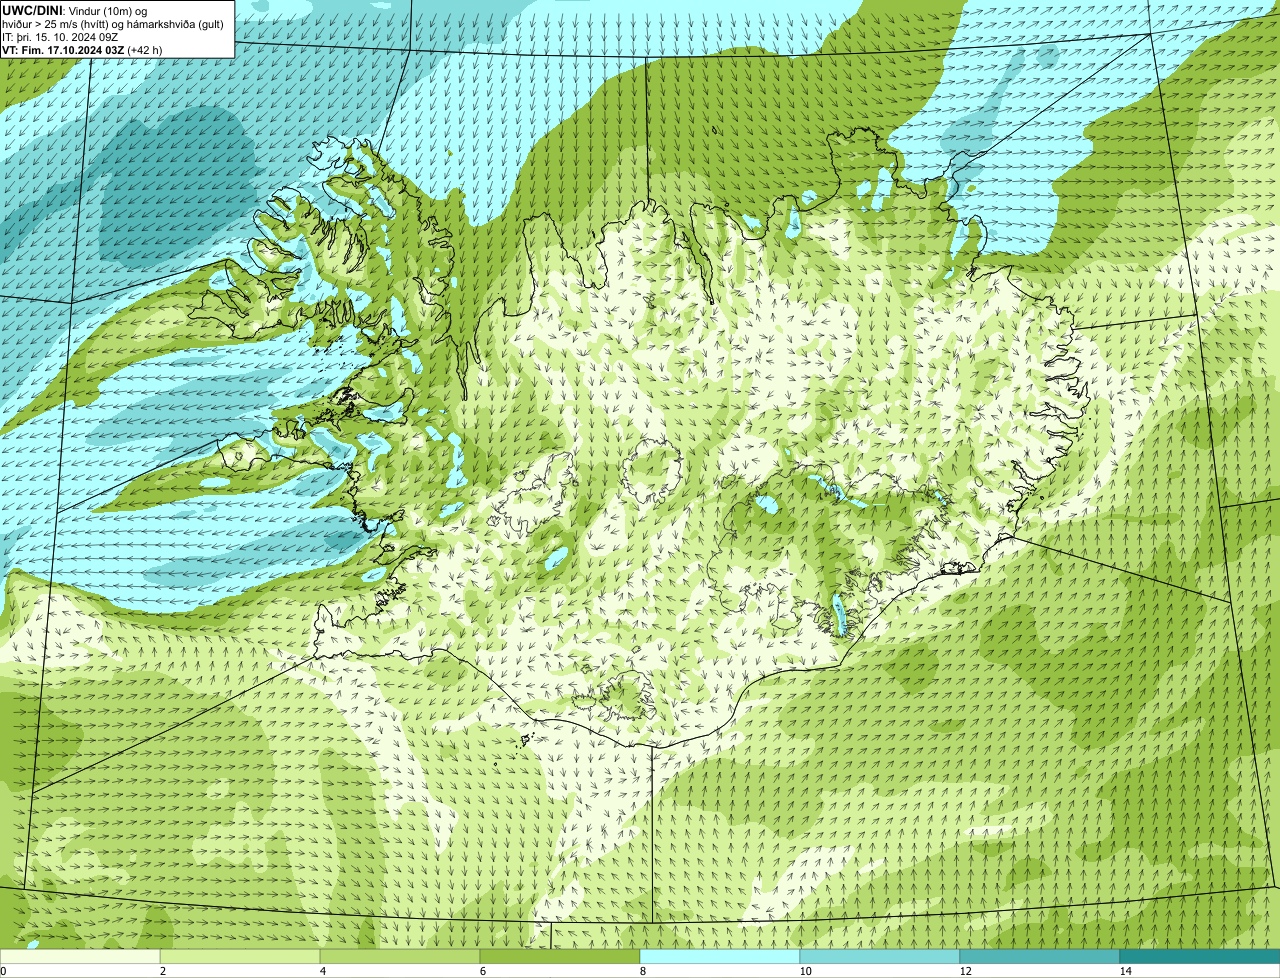Pick the medium green 4–6 m/s legend swatch
This screenshot has height=978, width=1280.
tap(400, 956)
